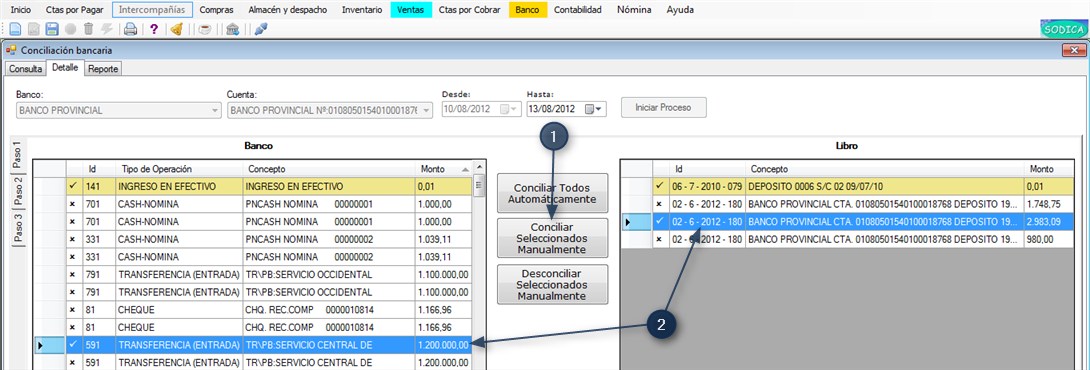Click the trash can delete icon
Screen dimensions: 1090x370
88,29
